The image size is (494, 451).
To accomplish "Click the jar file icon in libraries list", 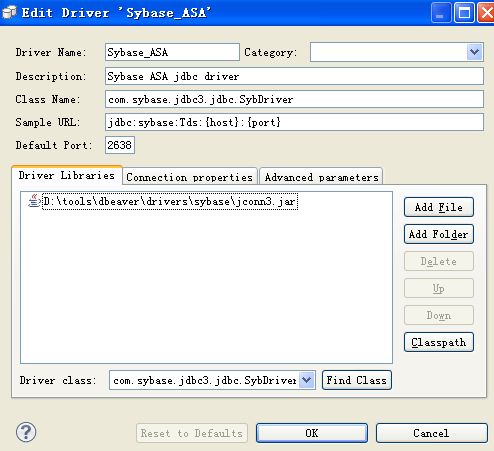I will coord(34,201).
